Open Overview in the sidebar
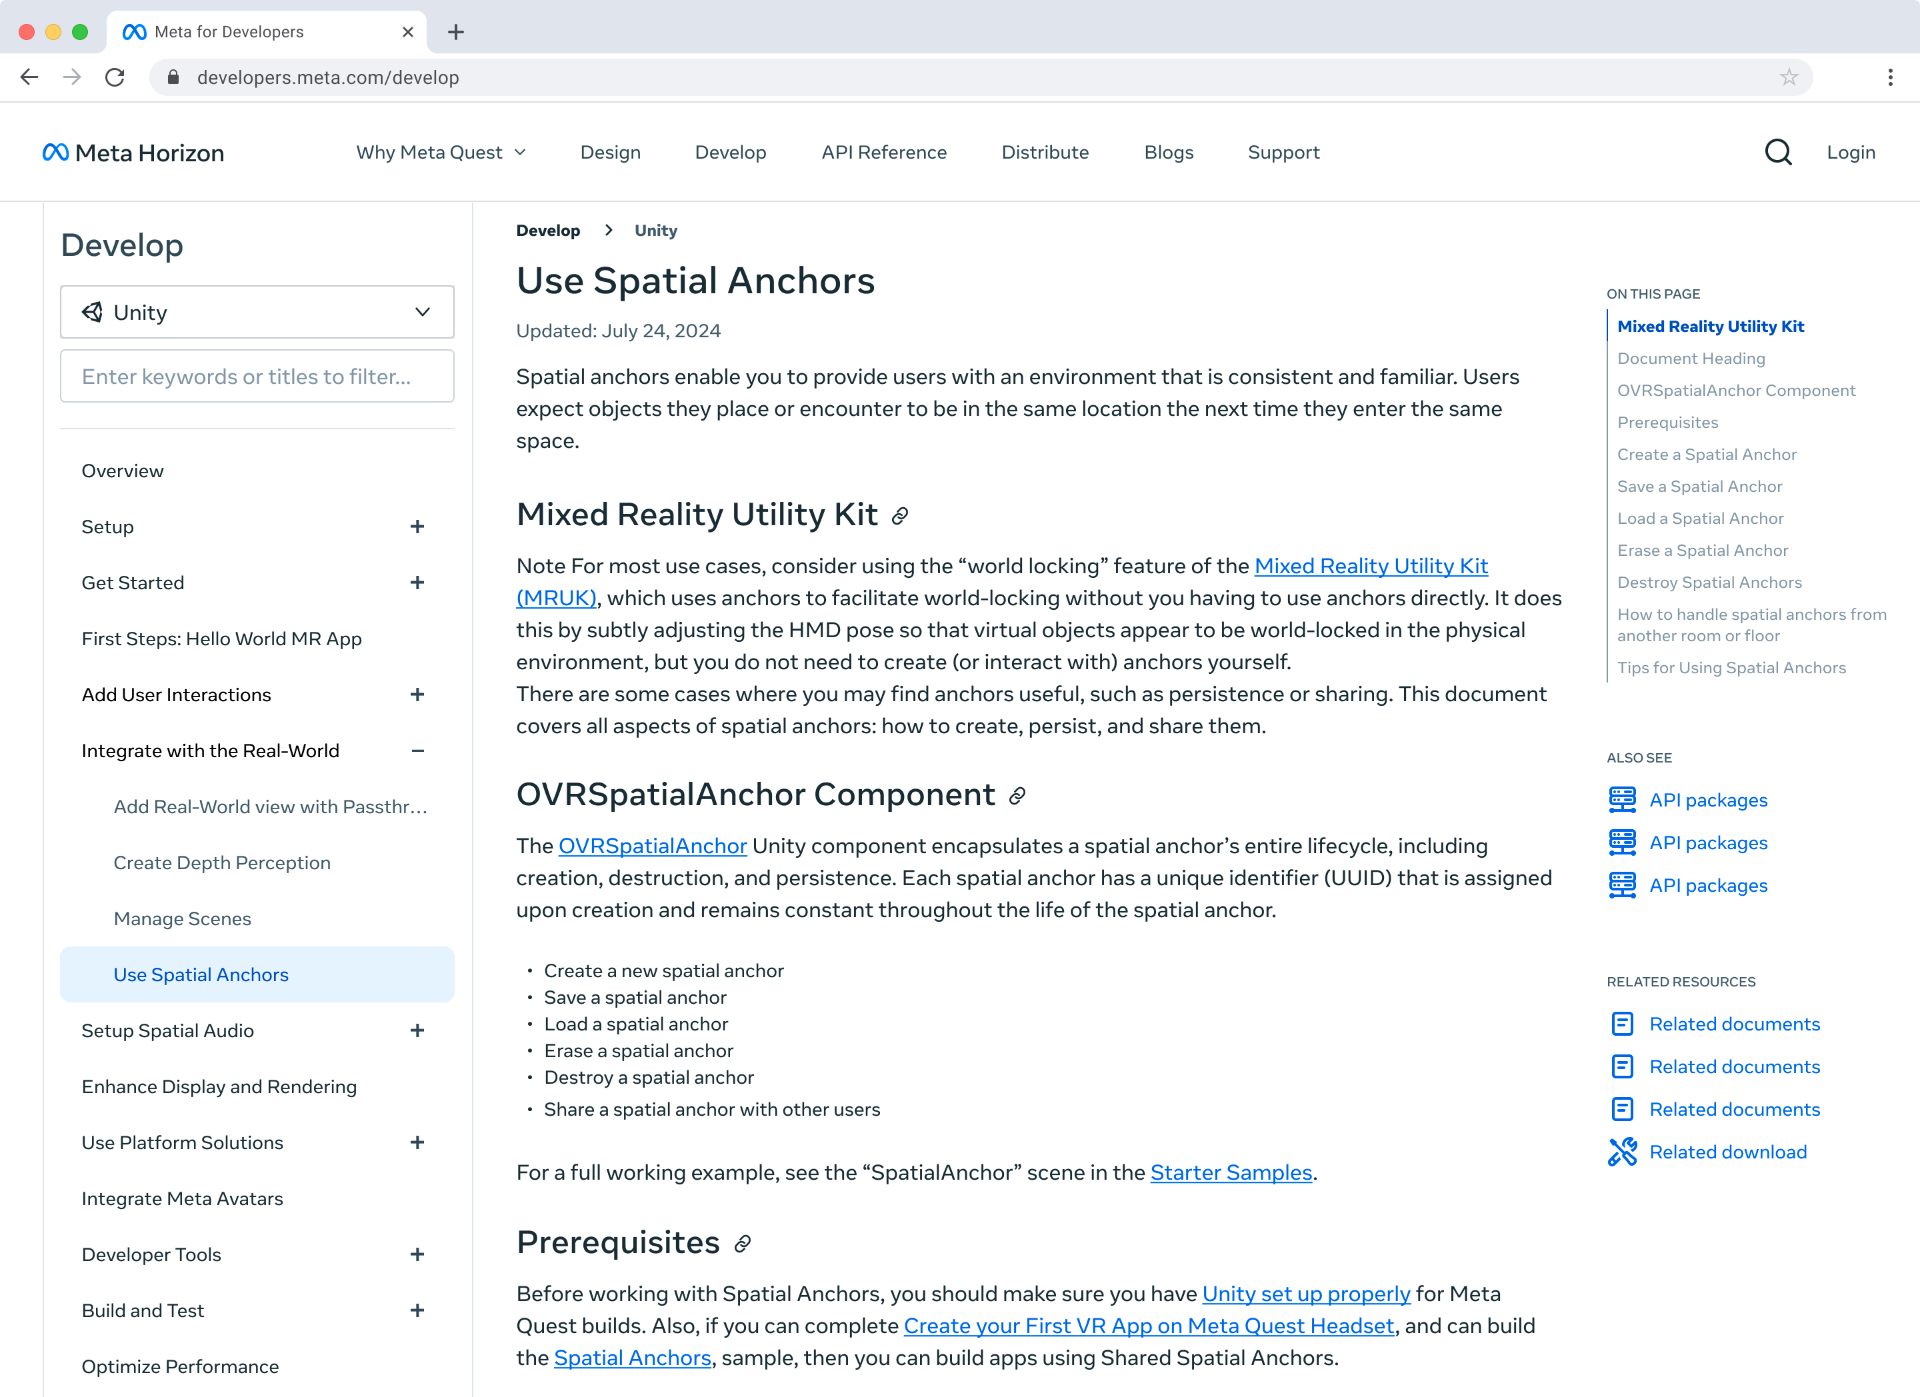 point(123,471)
